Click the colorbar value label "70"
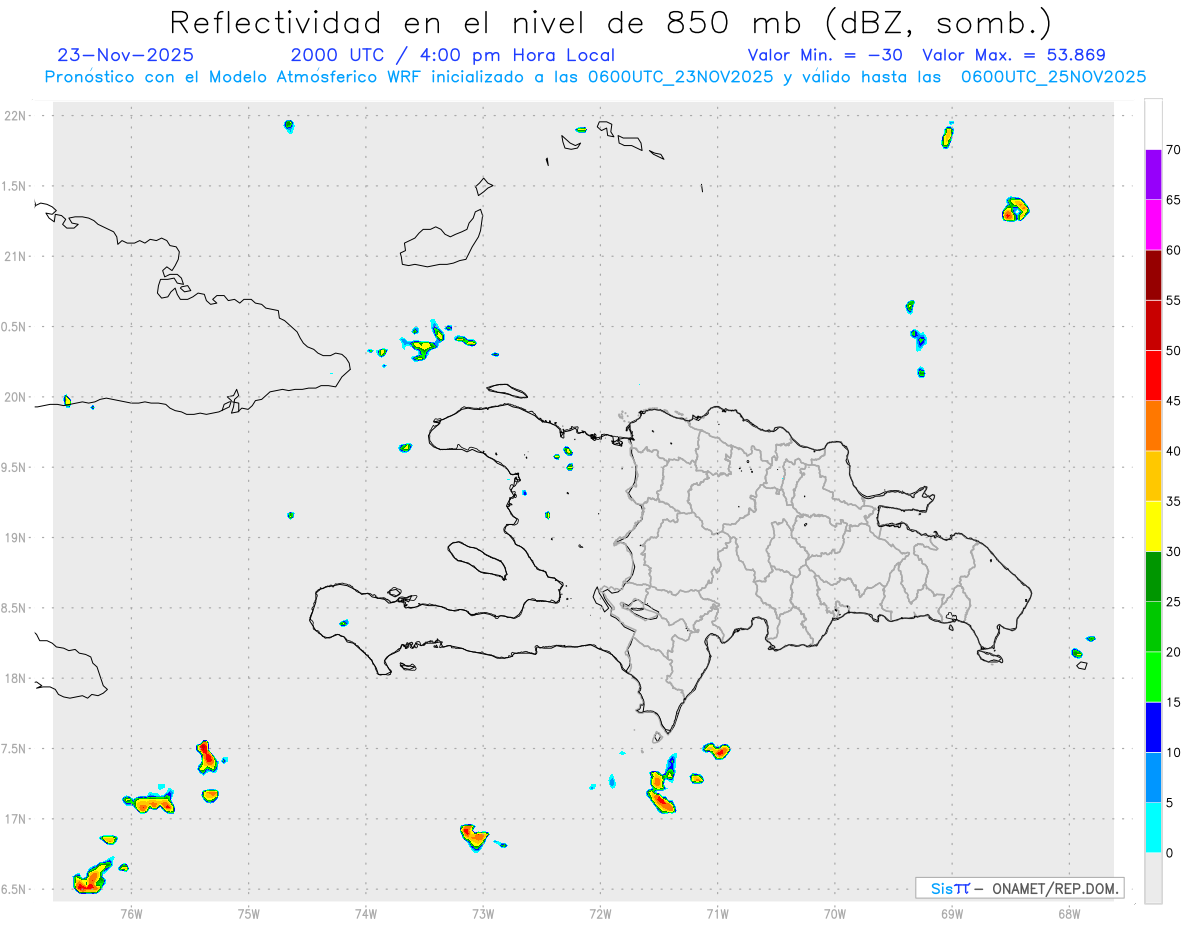The width and height of the screenshot is (1200, 927). coord(1174,150)
